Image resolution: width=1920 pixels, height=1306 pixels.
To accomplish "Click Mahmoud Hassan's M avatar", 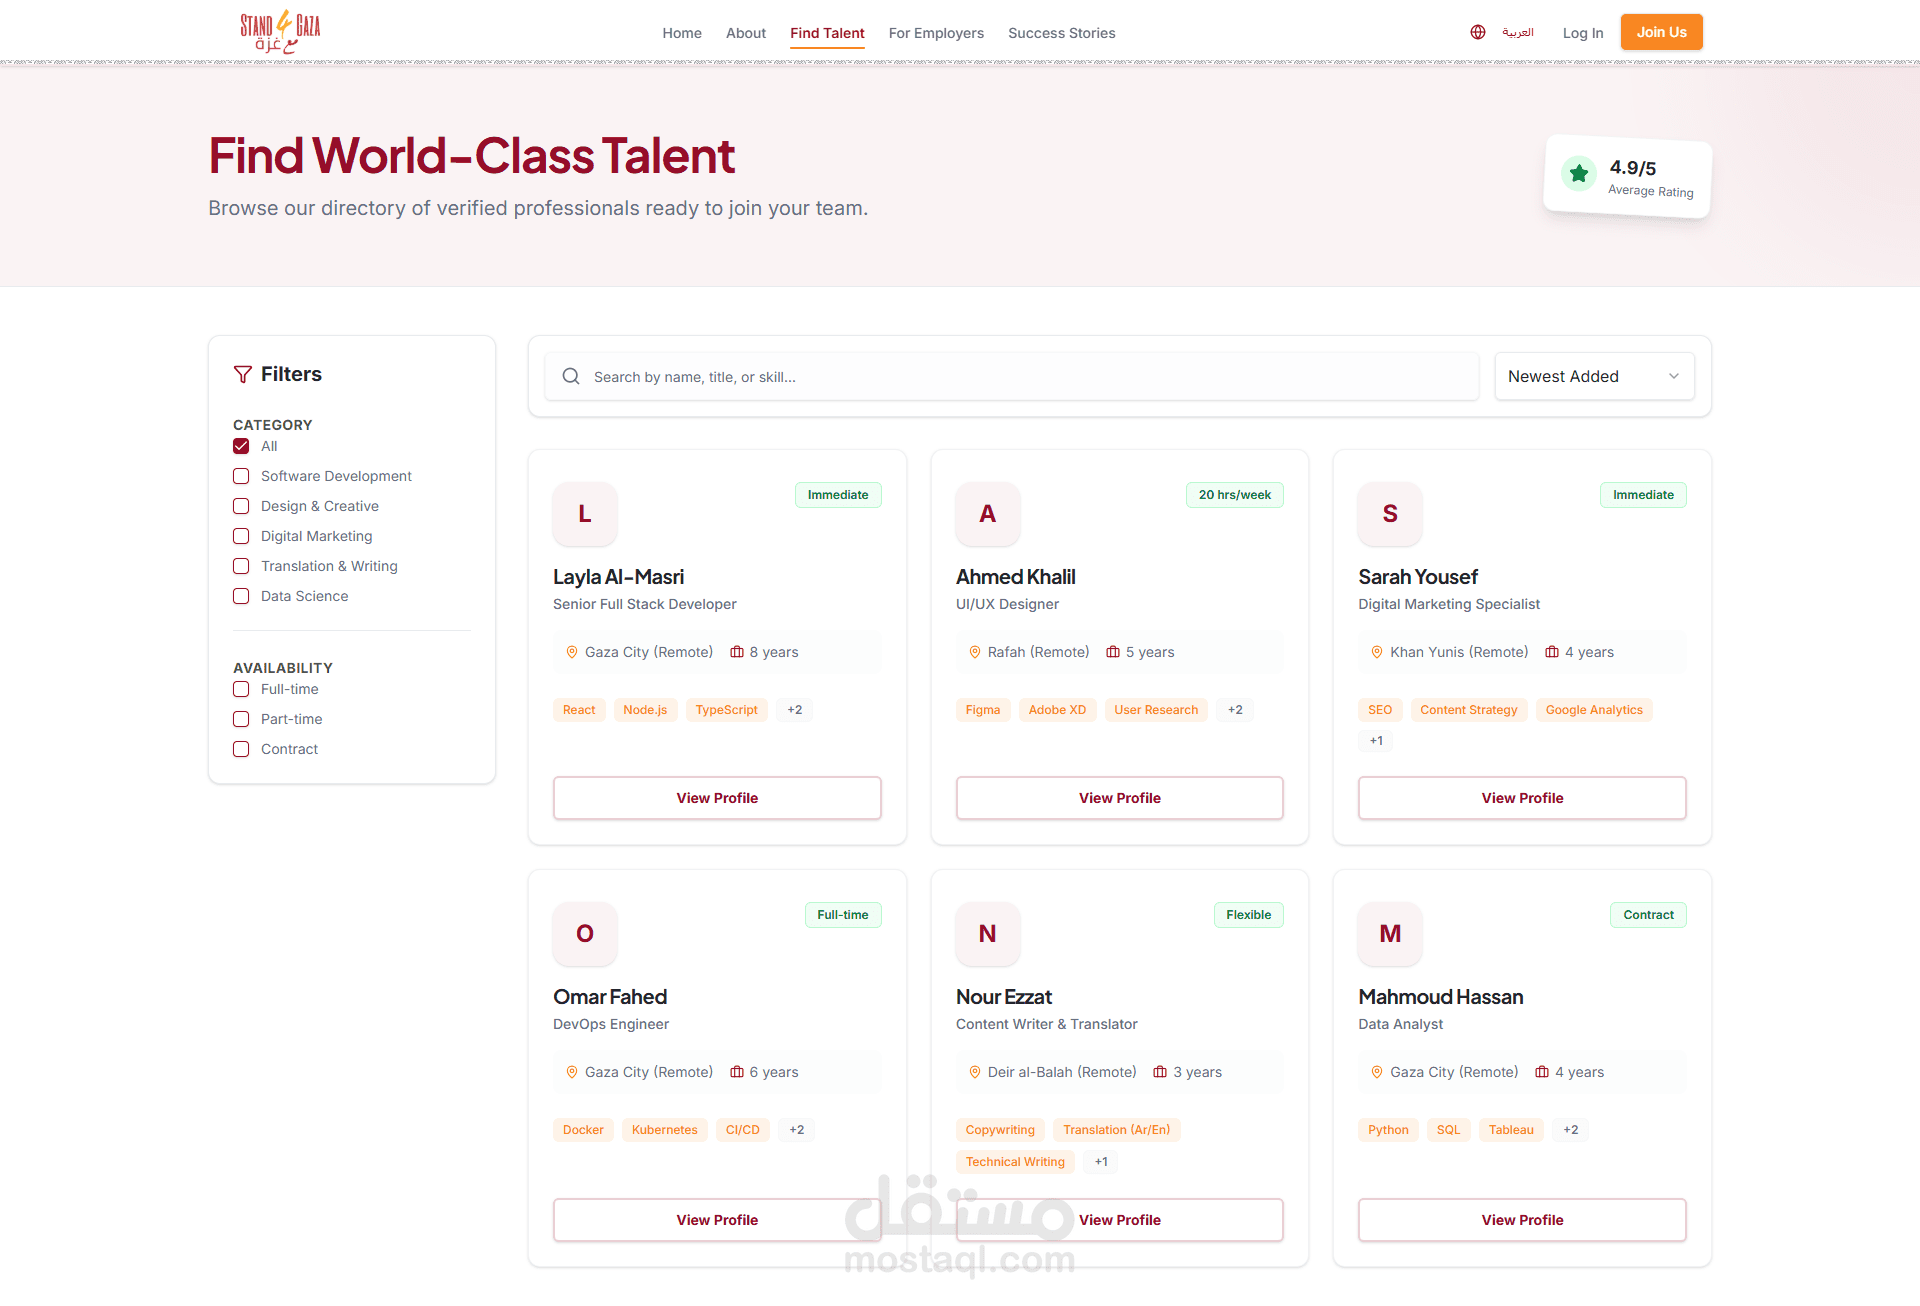I will tap(1390, 934).
